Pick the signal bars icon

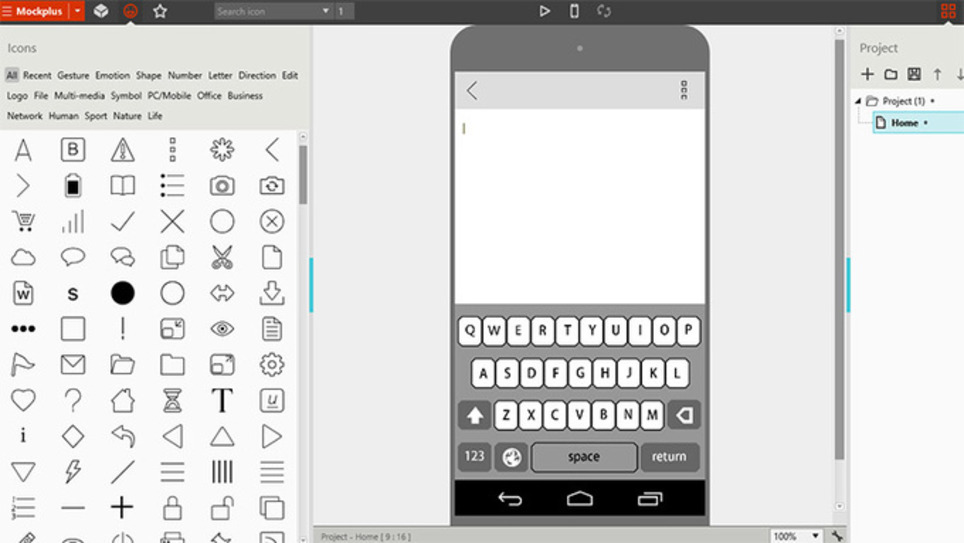(73, 221)
